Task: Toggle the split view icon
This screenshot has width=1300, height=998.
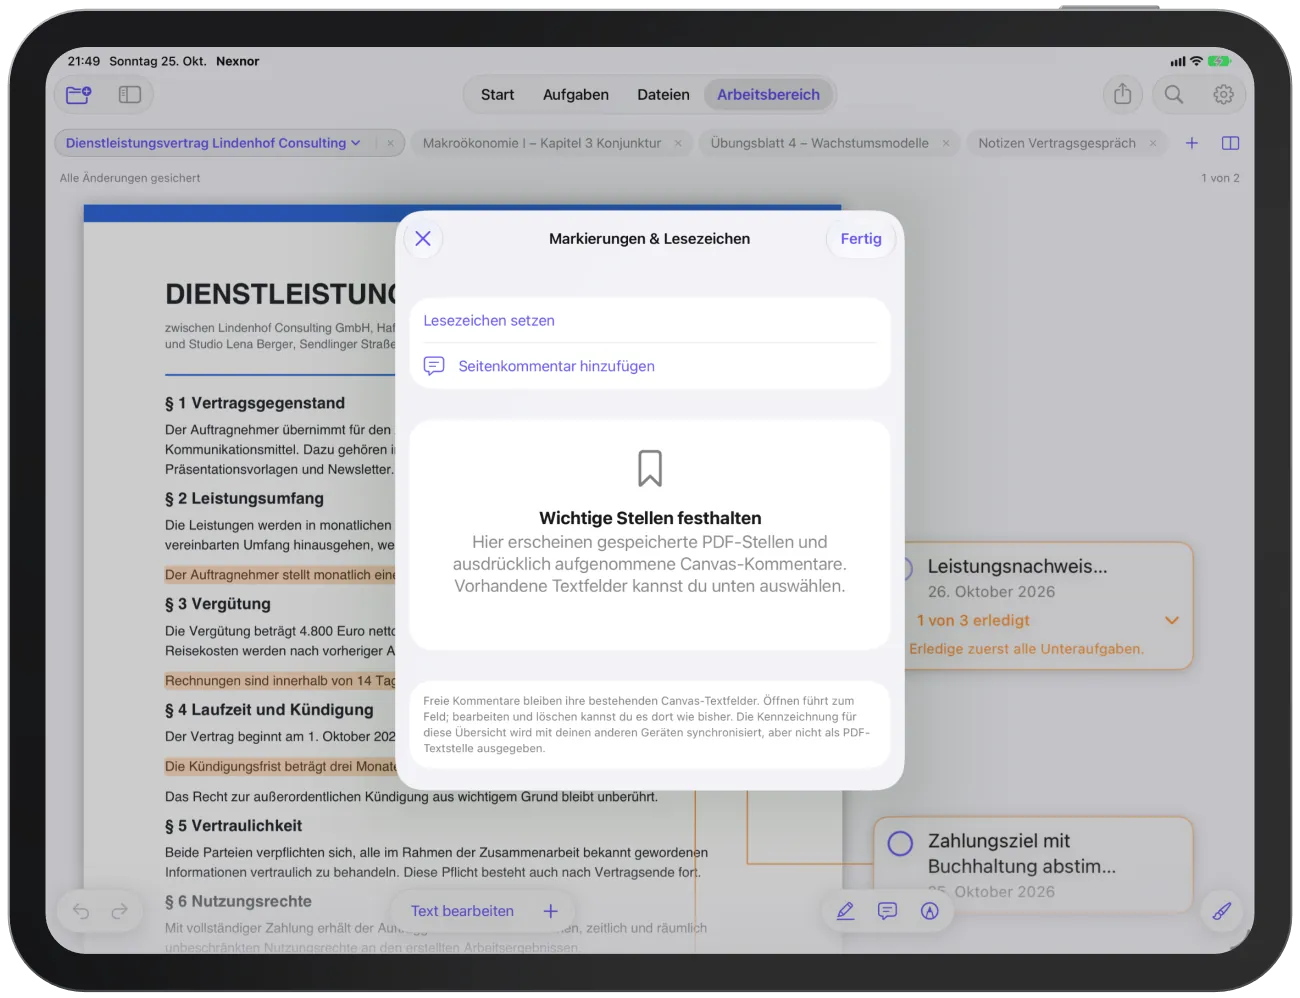Action: pos(1231,143)
